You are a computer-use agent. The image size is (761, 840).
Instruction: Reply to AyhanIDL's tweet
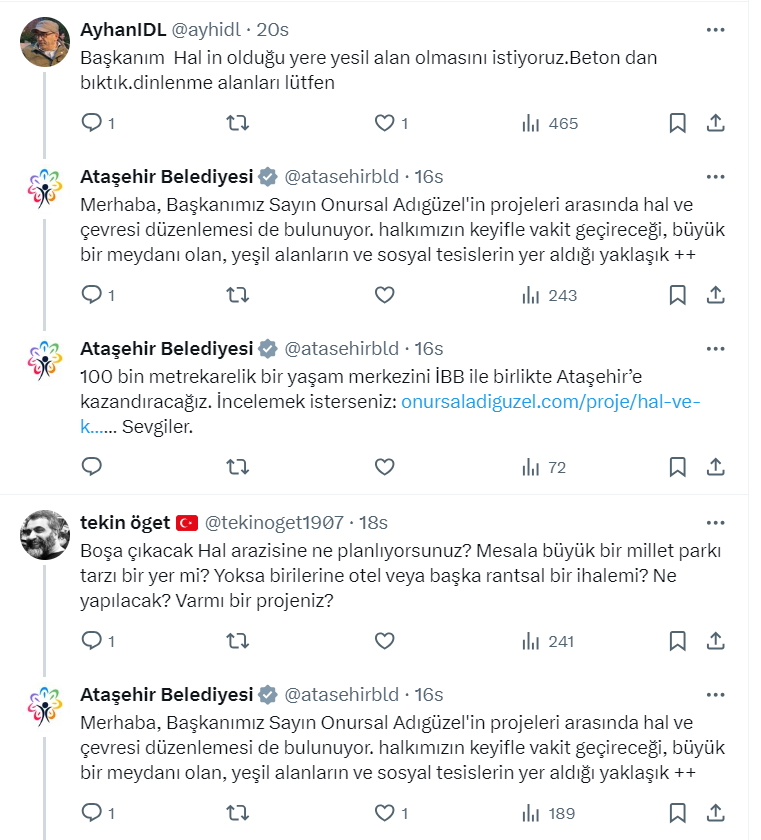point(92,123)
